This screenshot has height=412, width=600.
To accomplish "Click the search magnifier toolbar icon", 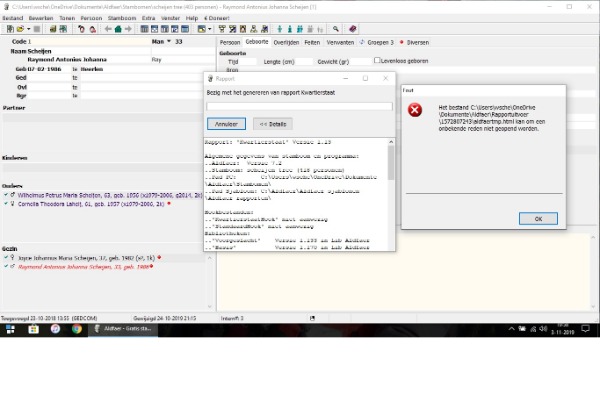I will pyautogui.click(x=336, y=30).
